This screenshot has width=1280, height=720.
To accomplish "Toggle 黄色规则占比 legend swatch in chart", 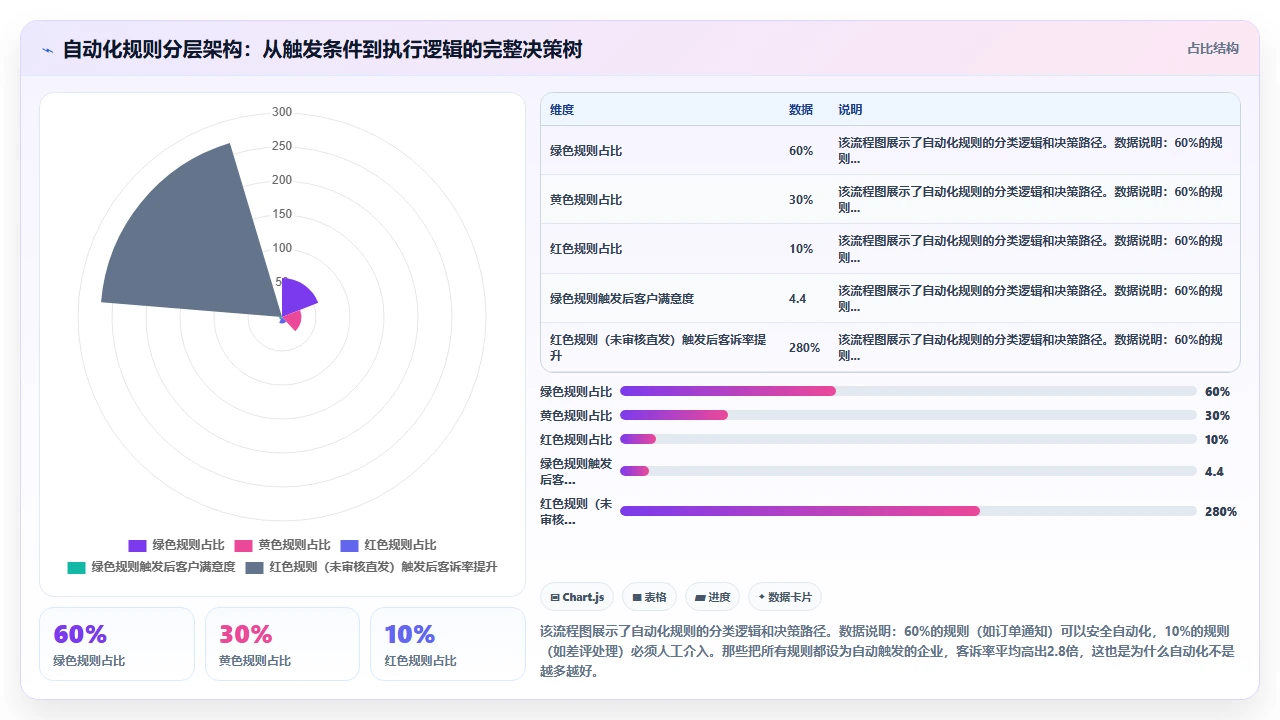I will [243, 546].
